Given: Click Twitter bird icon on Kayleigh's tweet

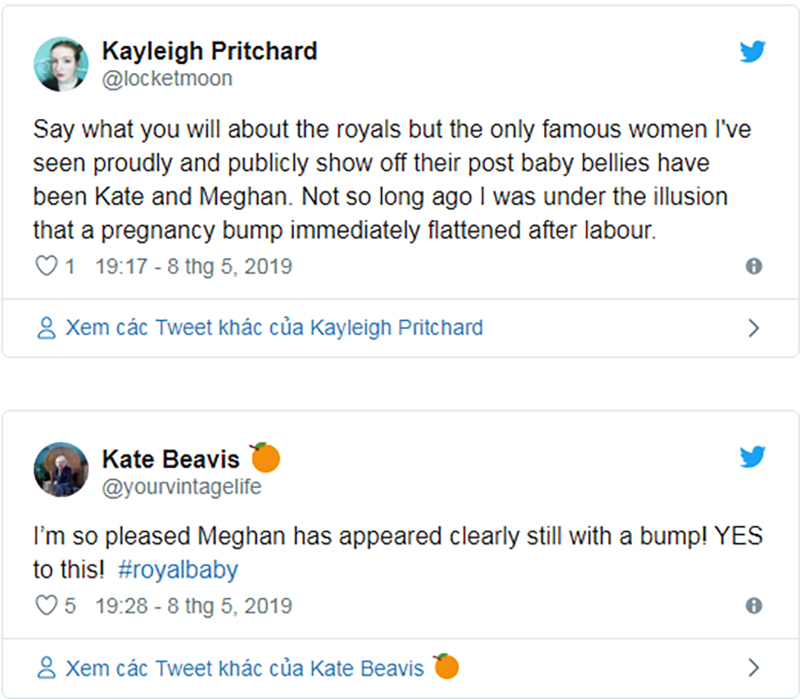Looking at the screenshot, I should 752,52.
